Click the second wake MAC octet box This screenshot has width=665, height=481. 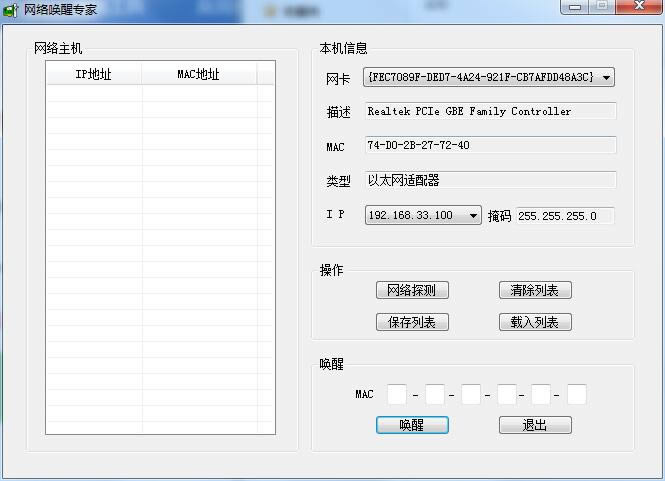coord(434,395)
